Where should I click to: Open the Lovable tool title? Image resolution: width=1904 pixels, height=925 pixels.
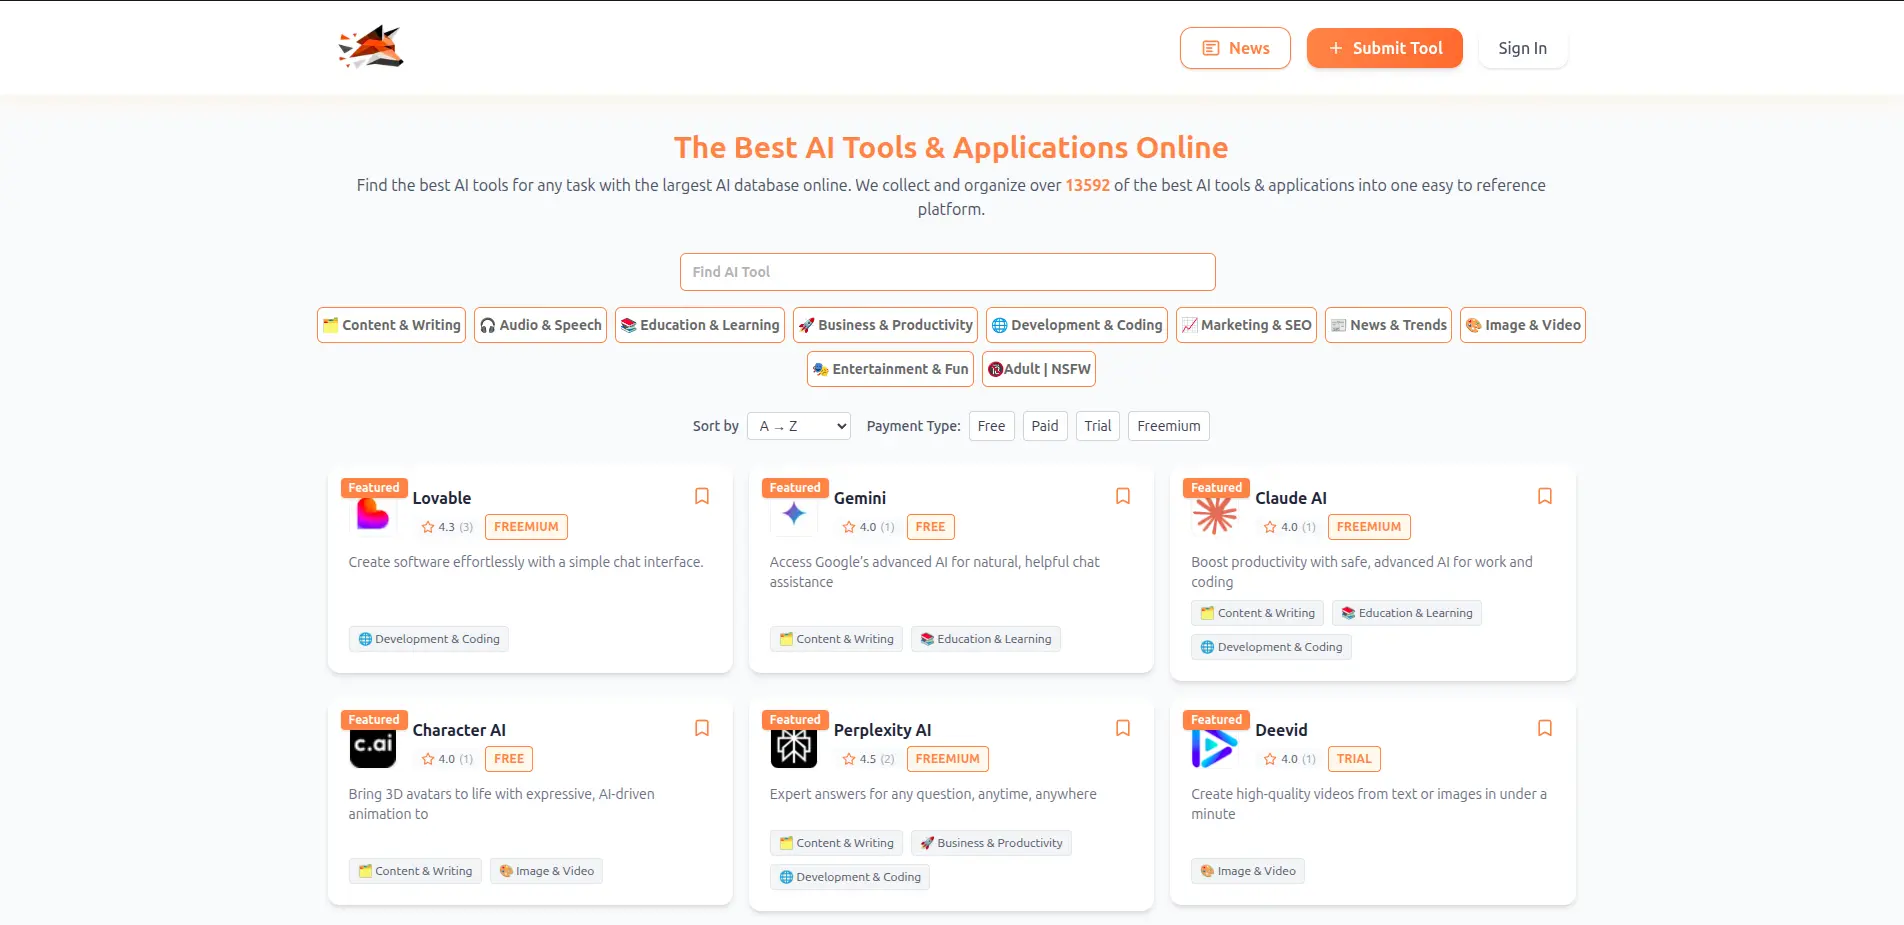tap(442, 498)
